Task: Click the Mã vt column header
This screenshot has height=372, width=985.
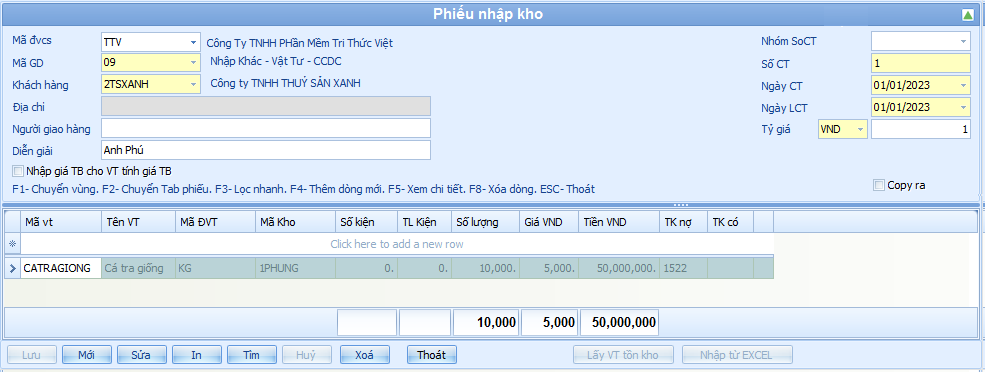Action: click(61, 222)
